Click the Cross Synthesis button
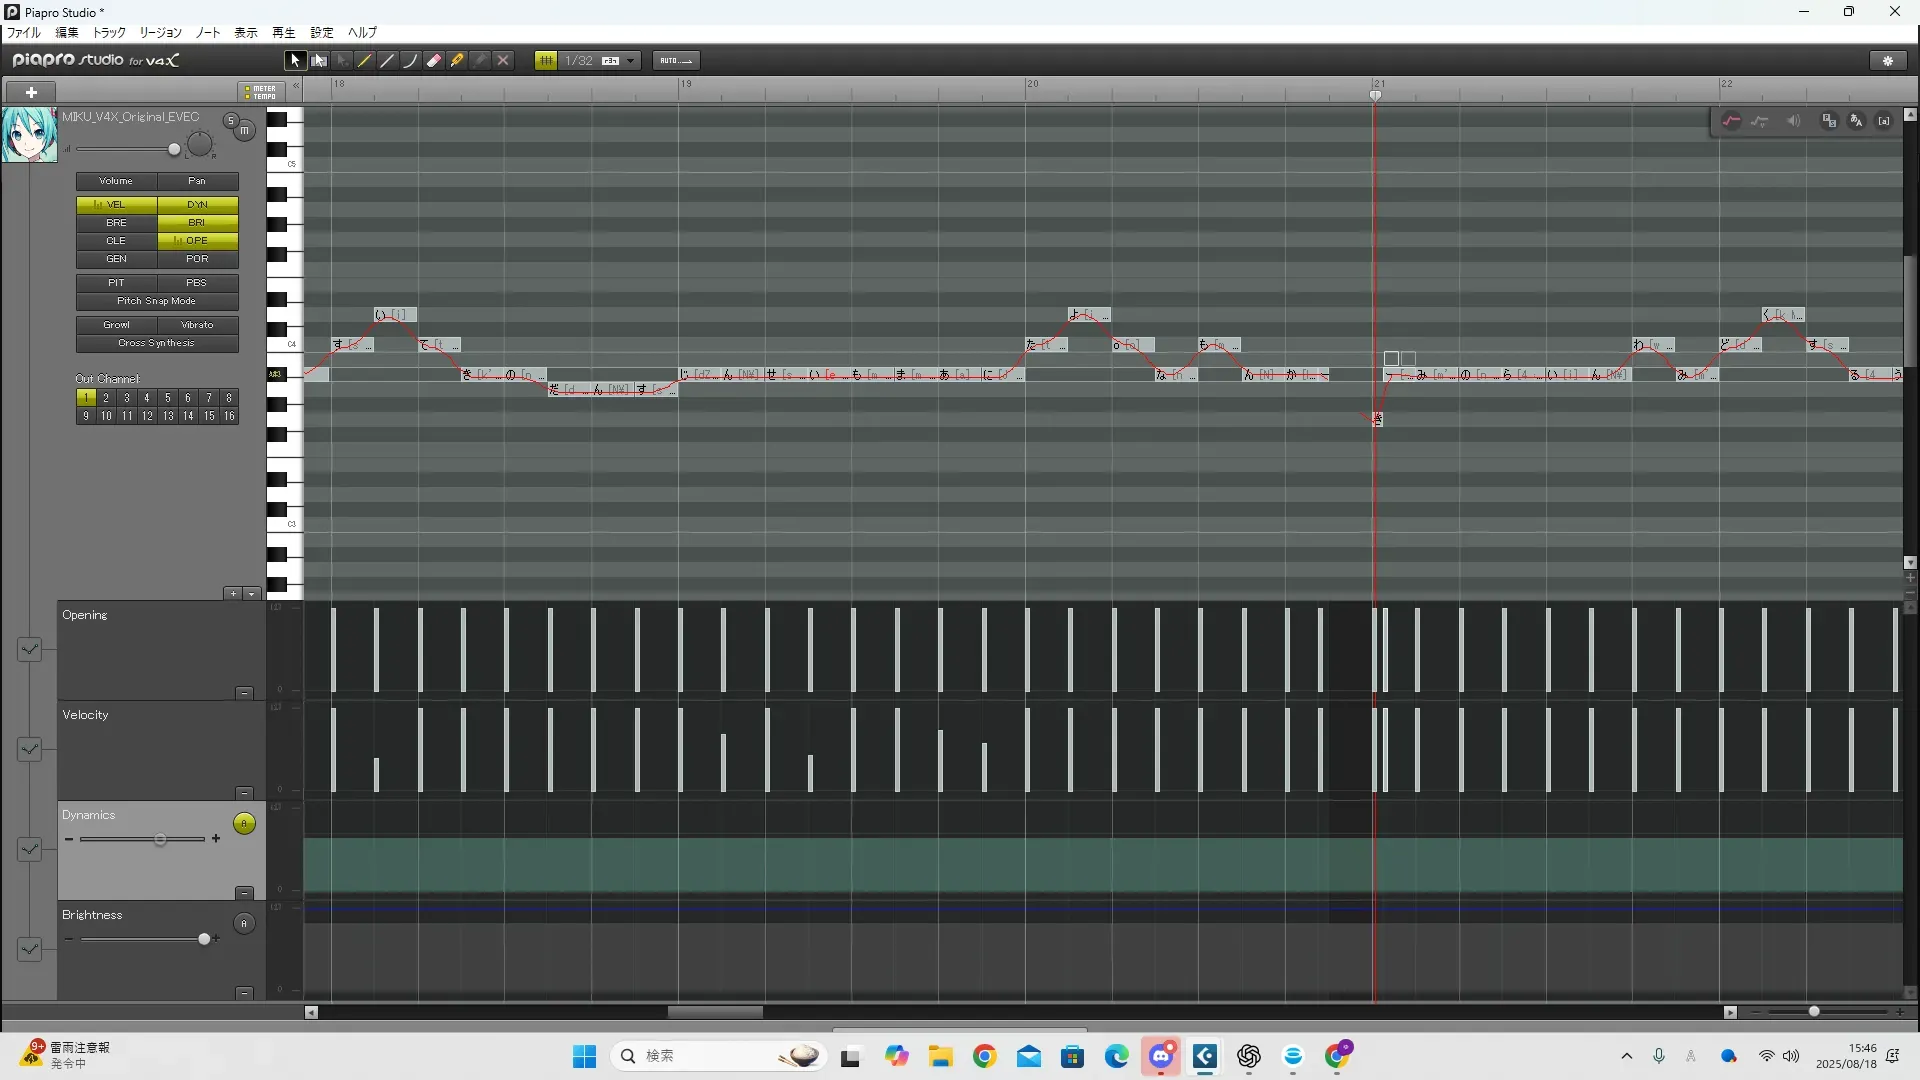 (156, 343)
